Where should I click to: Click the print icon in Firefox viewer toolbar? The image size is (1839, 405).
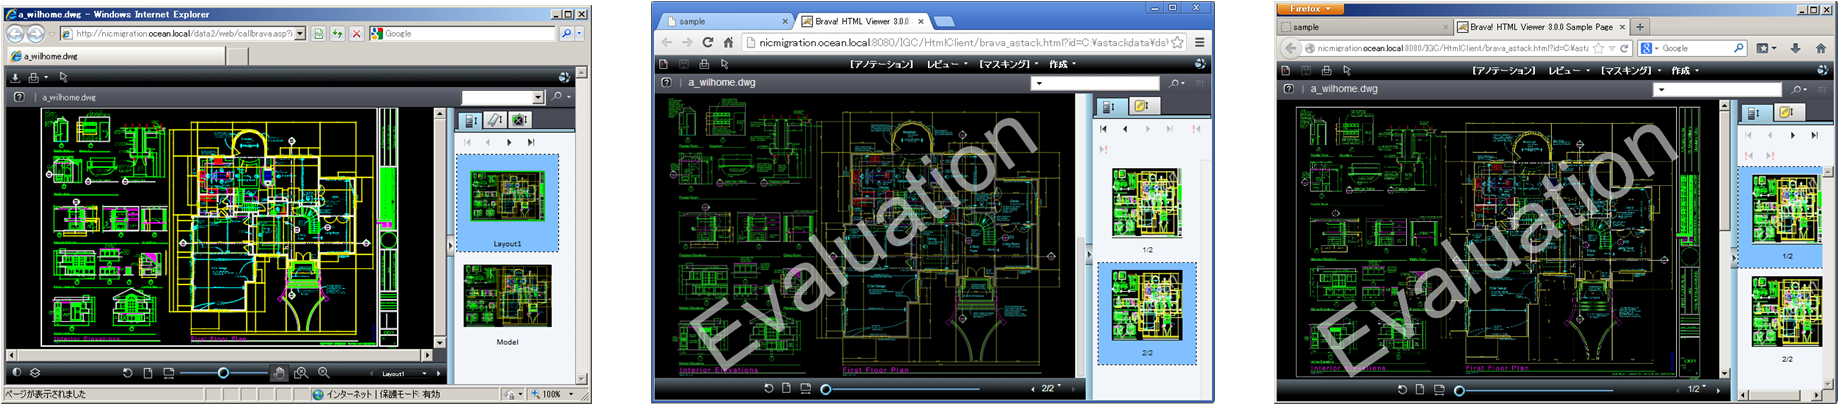tap(1326, 70)
